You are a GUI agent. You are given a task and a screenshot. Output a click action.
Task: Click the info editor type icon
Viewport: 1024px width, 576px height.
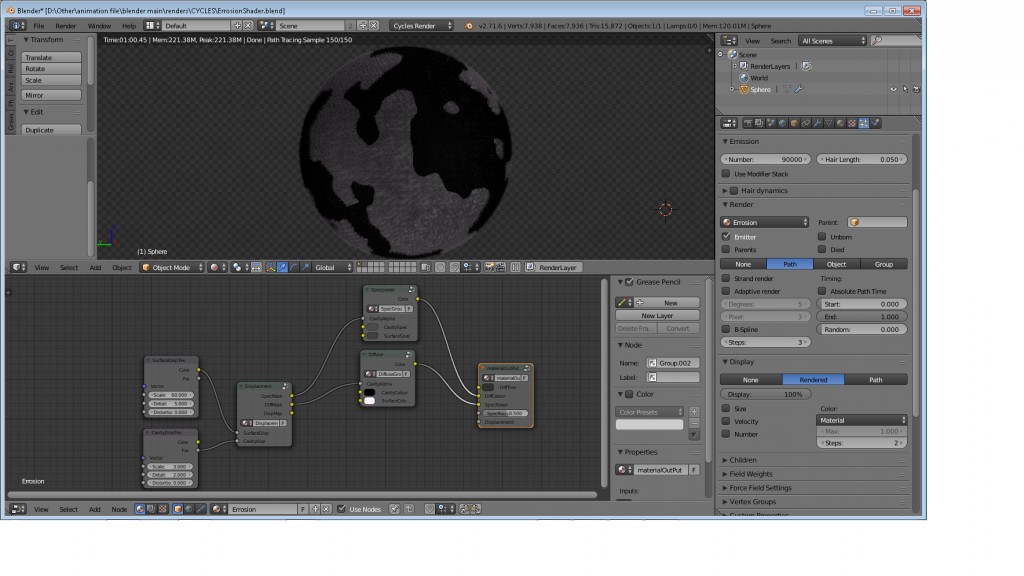14,25
